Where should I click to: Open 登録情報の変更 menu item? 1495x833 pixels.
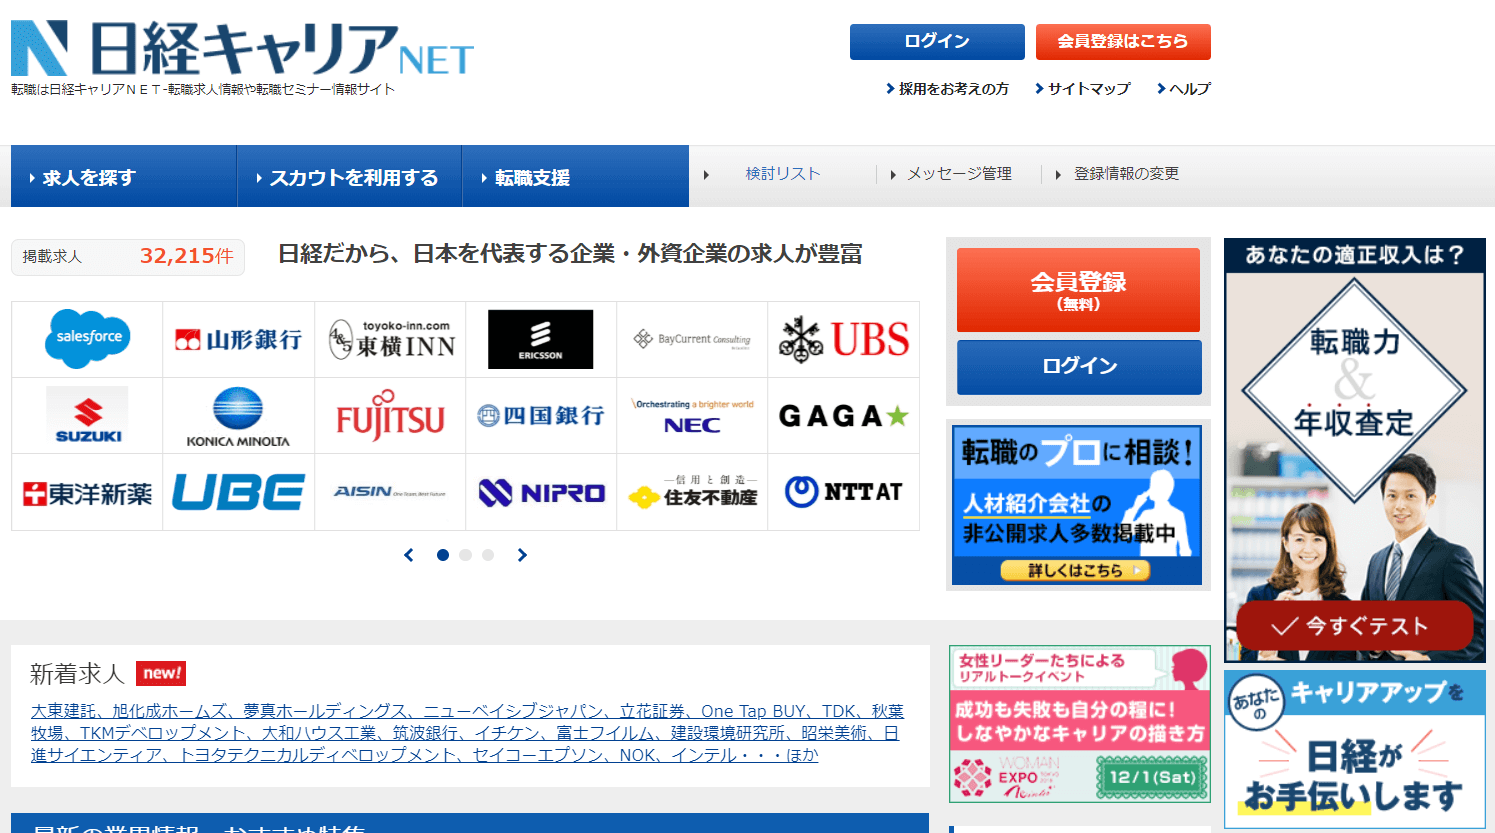(x=1126, y=174)
